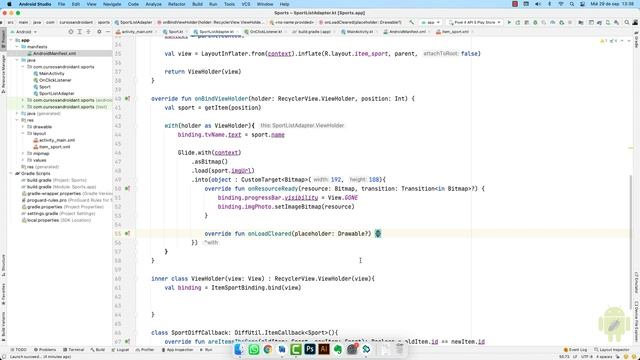The image size is (640, 360).
Task: Open Evernote from the dock
Action: click(338, 349)
